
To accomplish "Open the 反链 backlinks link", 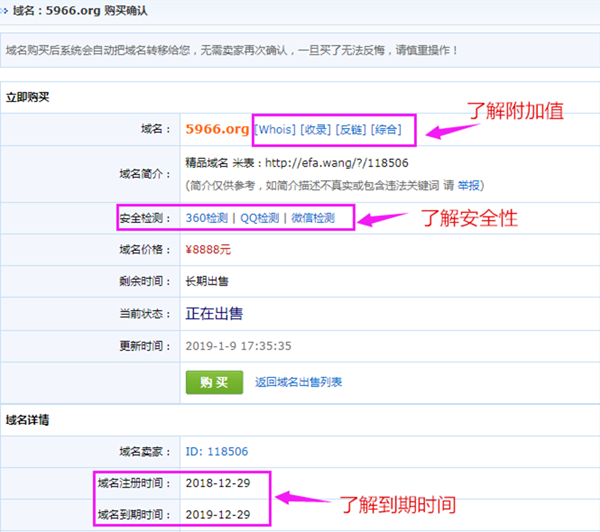I will coord(351,129).
